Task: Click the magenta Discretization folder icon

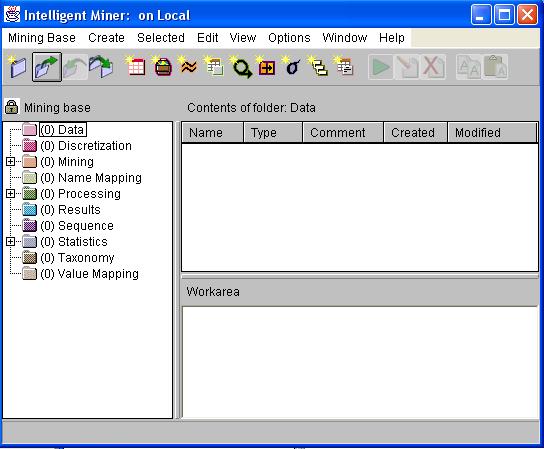Action: point(29,146)
